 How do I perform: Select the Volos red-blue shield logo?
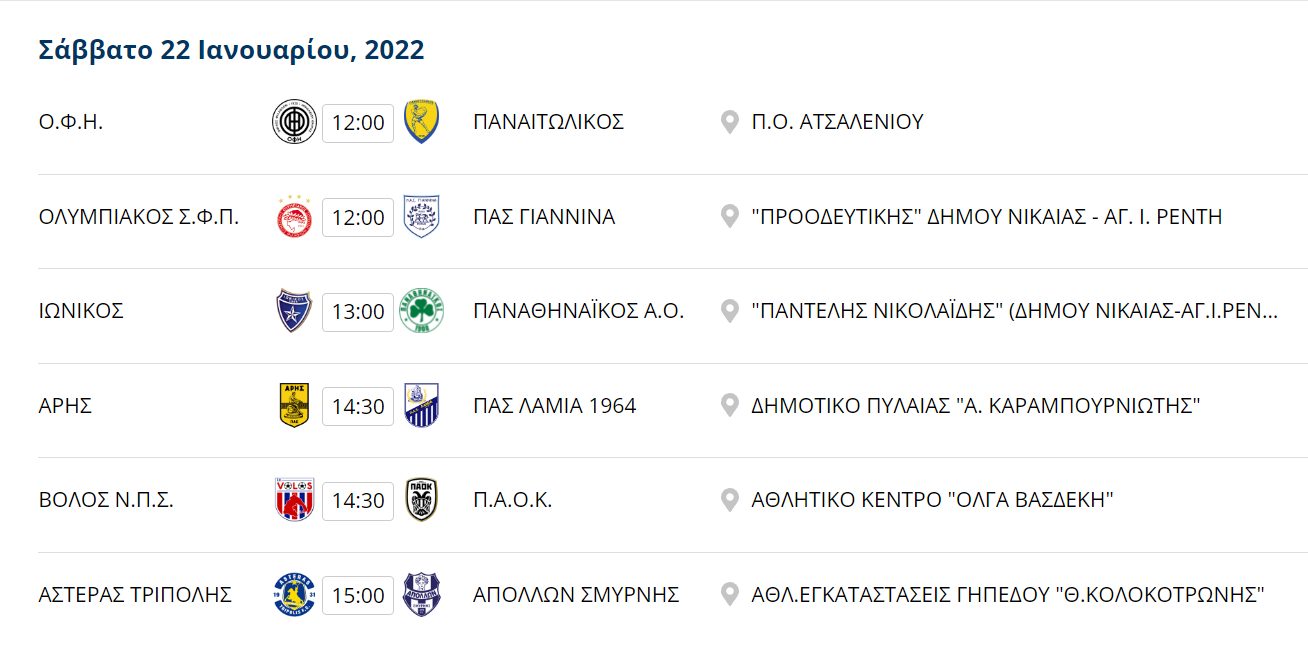tap(294, 500)
